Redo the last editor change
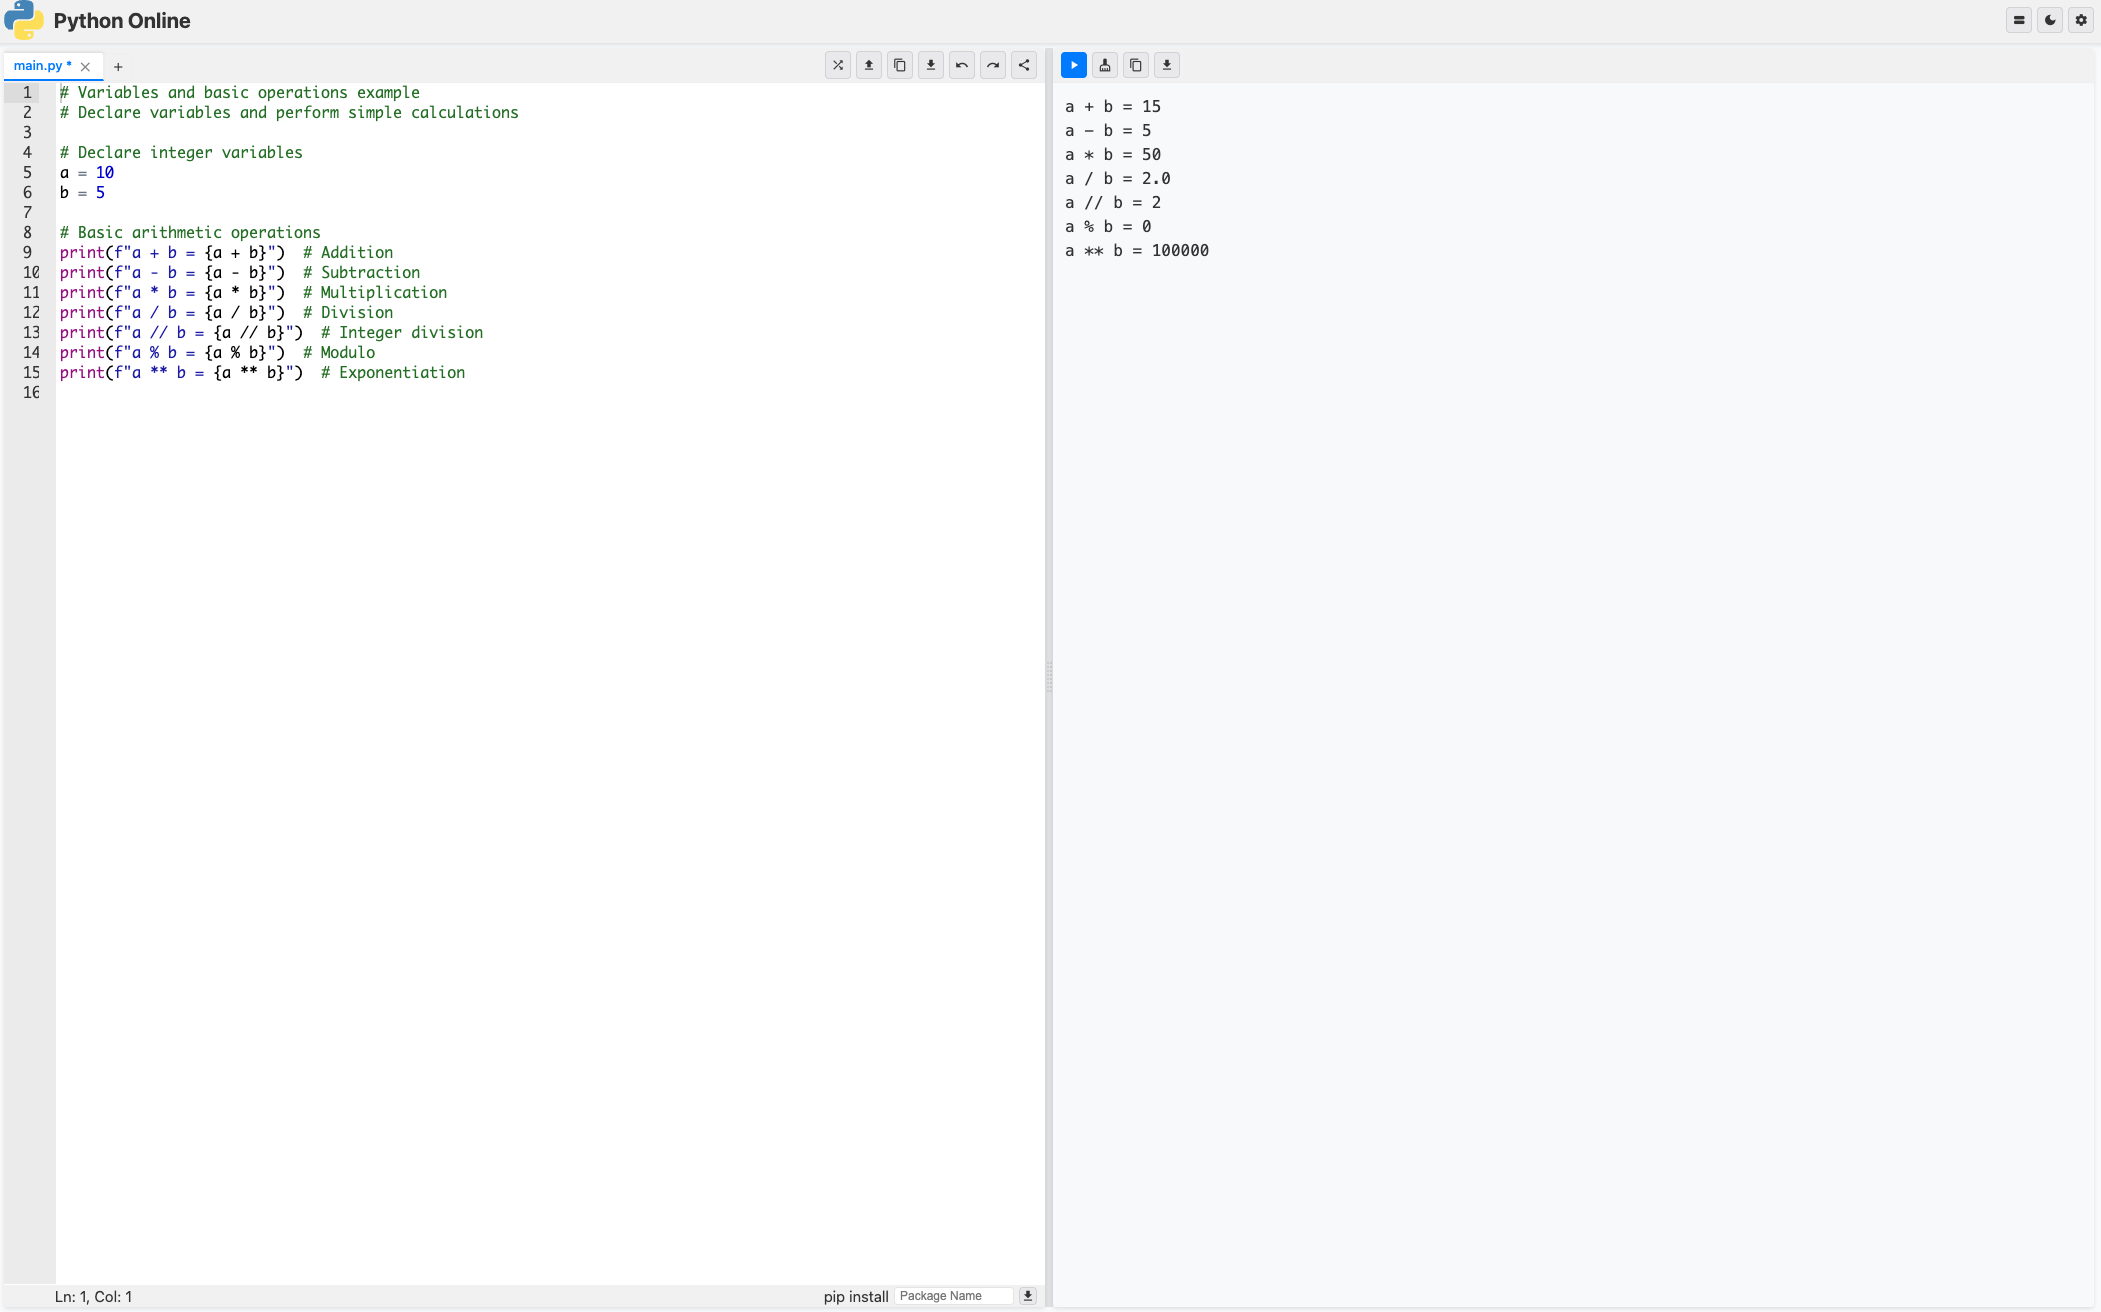Screen dimensions: 2101x1312 click(x=993, y=65)
